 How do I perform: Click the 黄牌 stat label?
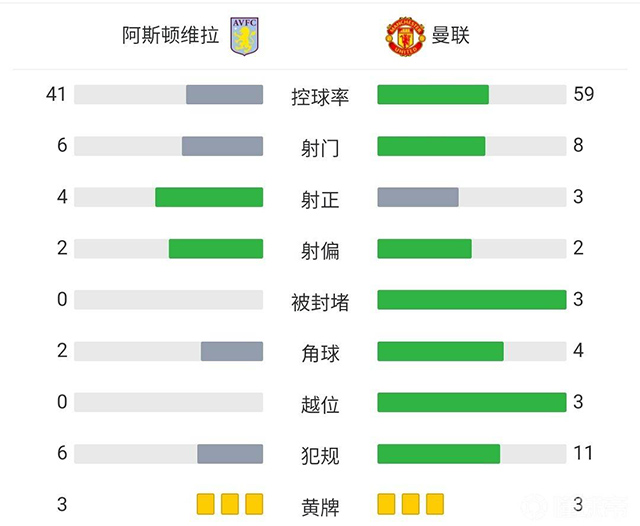(x=320, y=506)
